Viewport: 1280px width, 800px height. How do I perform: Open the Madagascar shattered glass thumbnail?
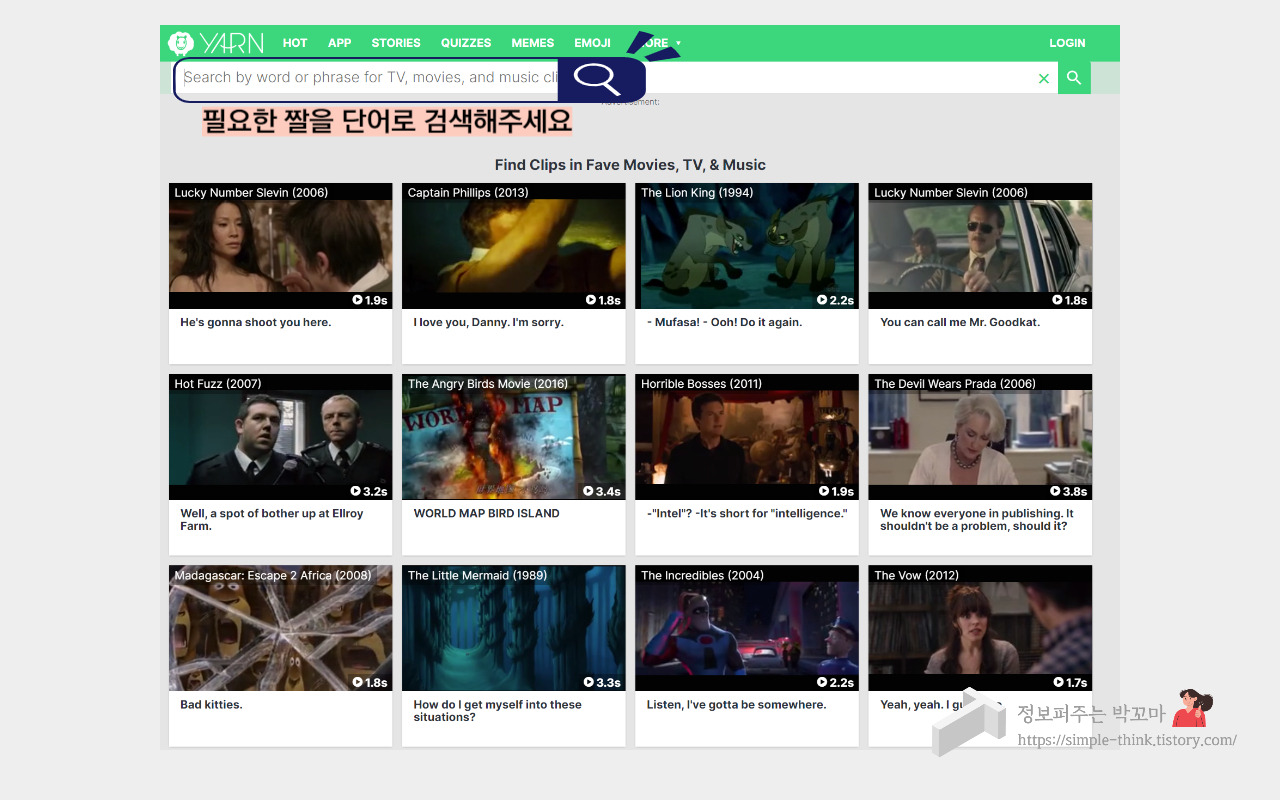(x=281, y=629)
